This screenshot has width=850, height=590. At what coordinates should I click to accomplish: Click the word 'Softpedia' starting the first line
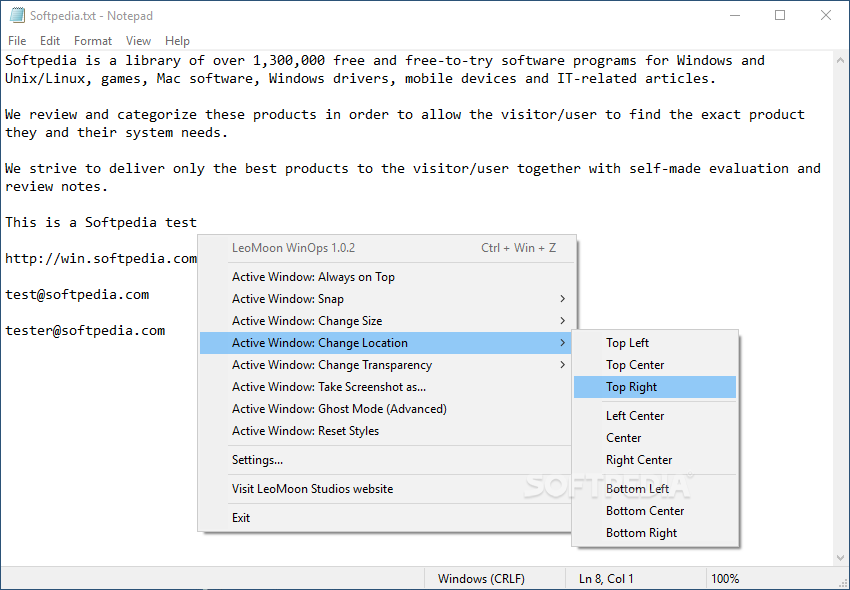coord(41,60)
